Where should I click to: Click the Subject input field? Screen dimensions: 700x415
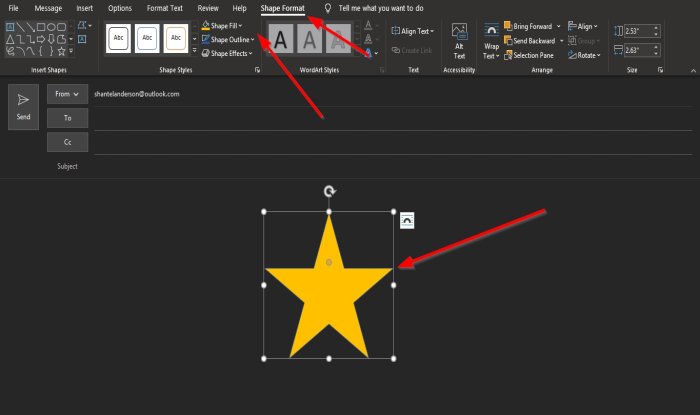coord(393,166)
